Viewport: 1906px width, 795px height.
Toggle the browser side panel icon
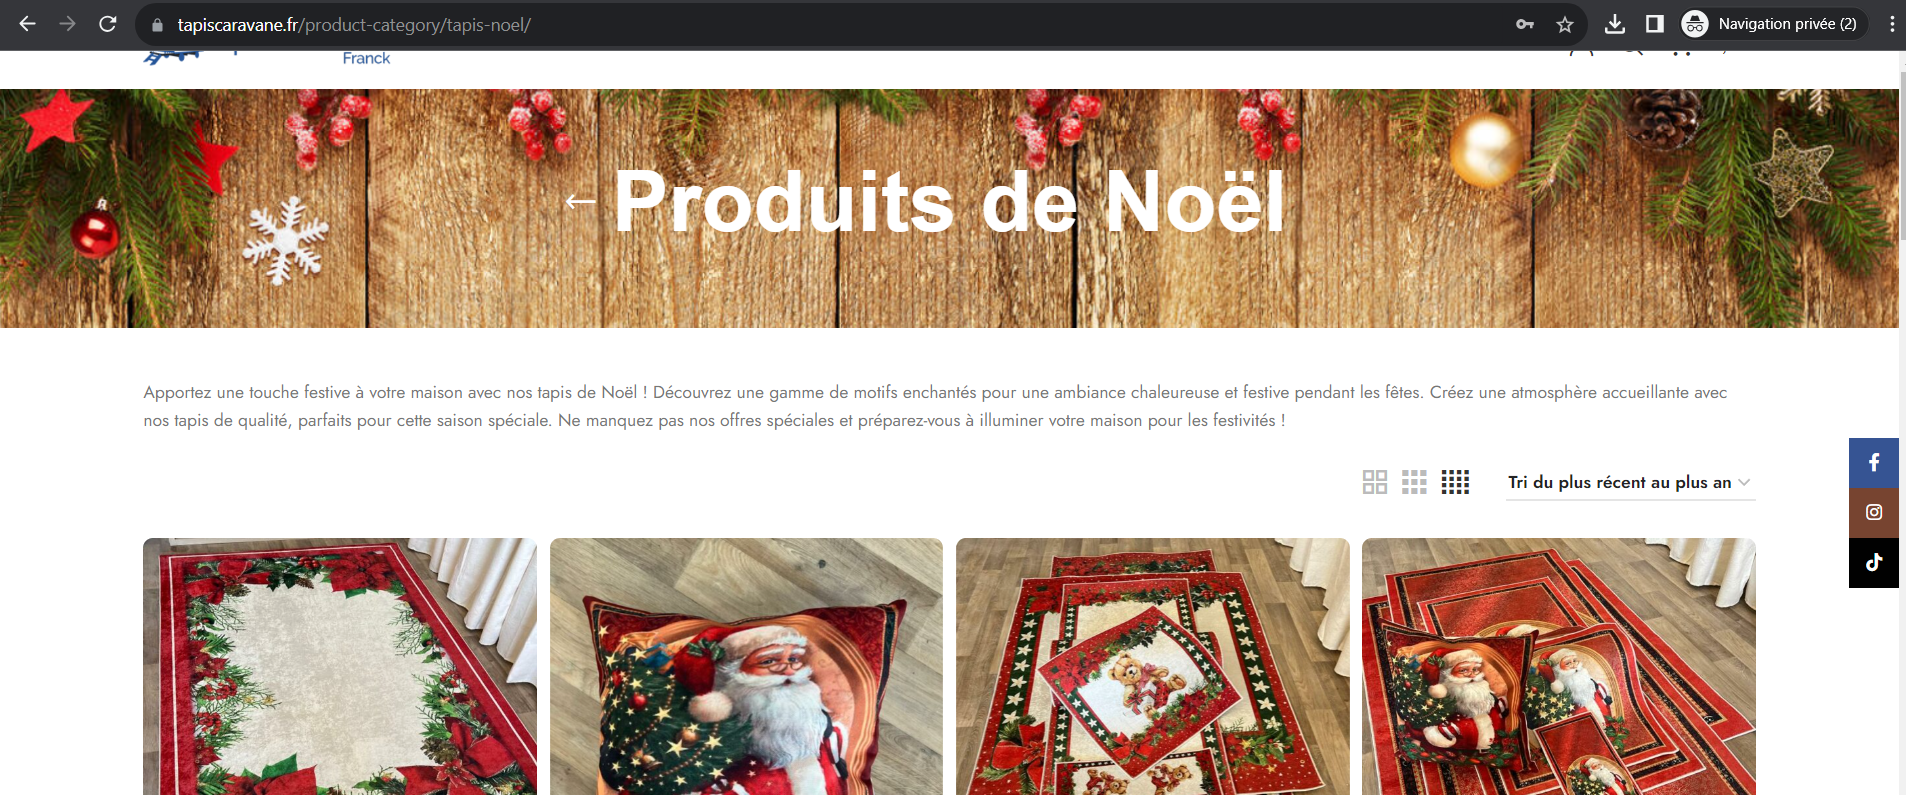tap(1654, 24)
